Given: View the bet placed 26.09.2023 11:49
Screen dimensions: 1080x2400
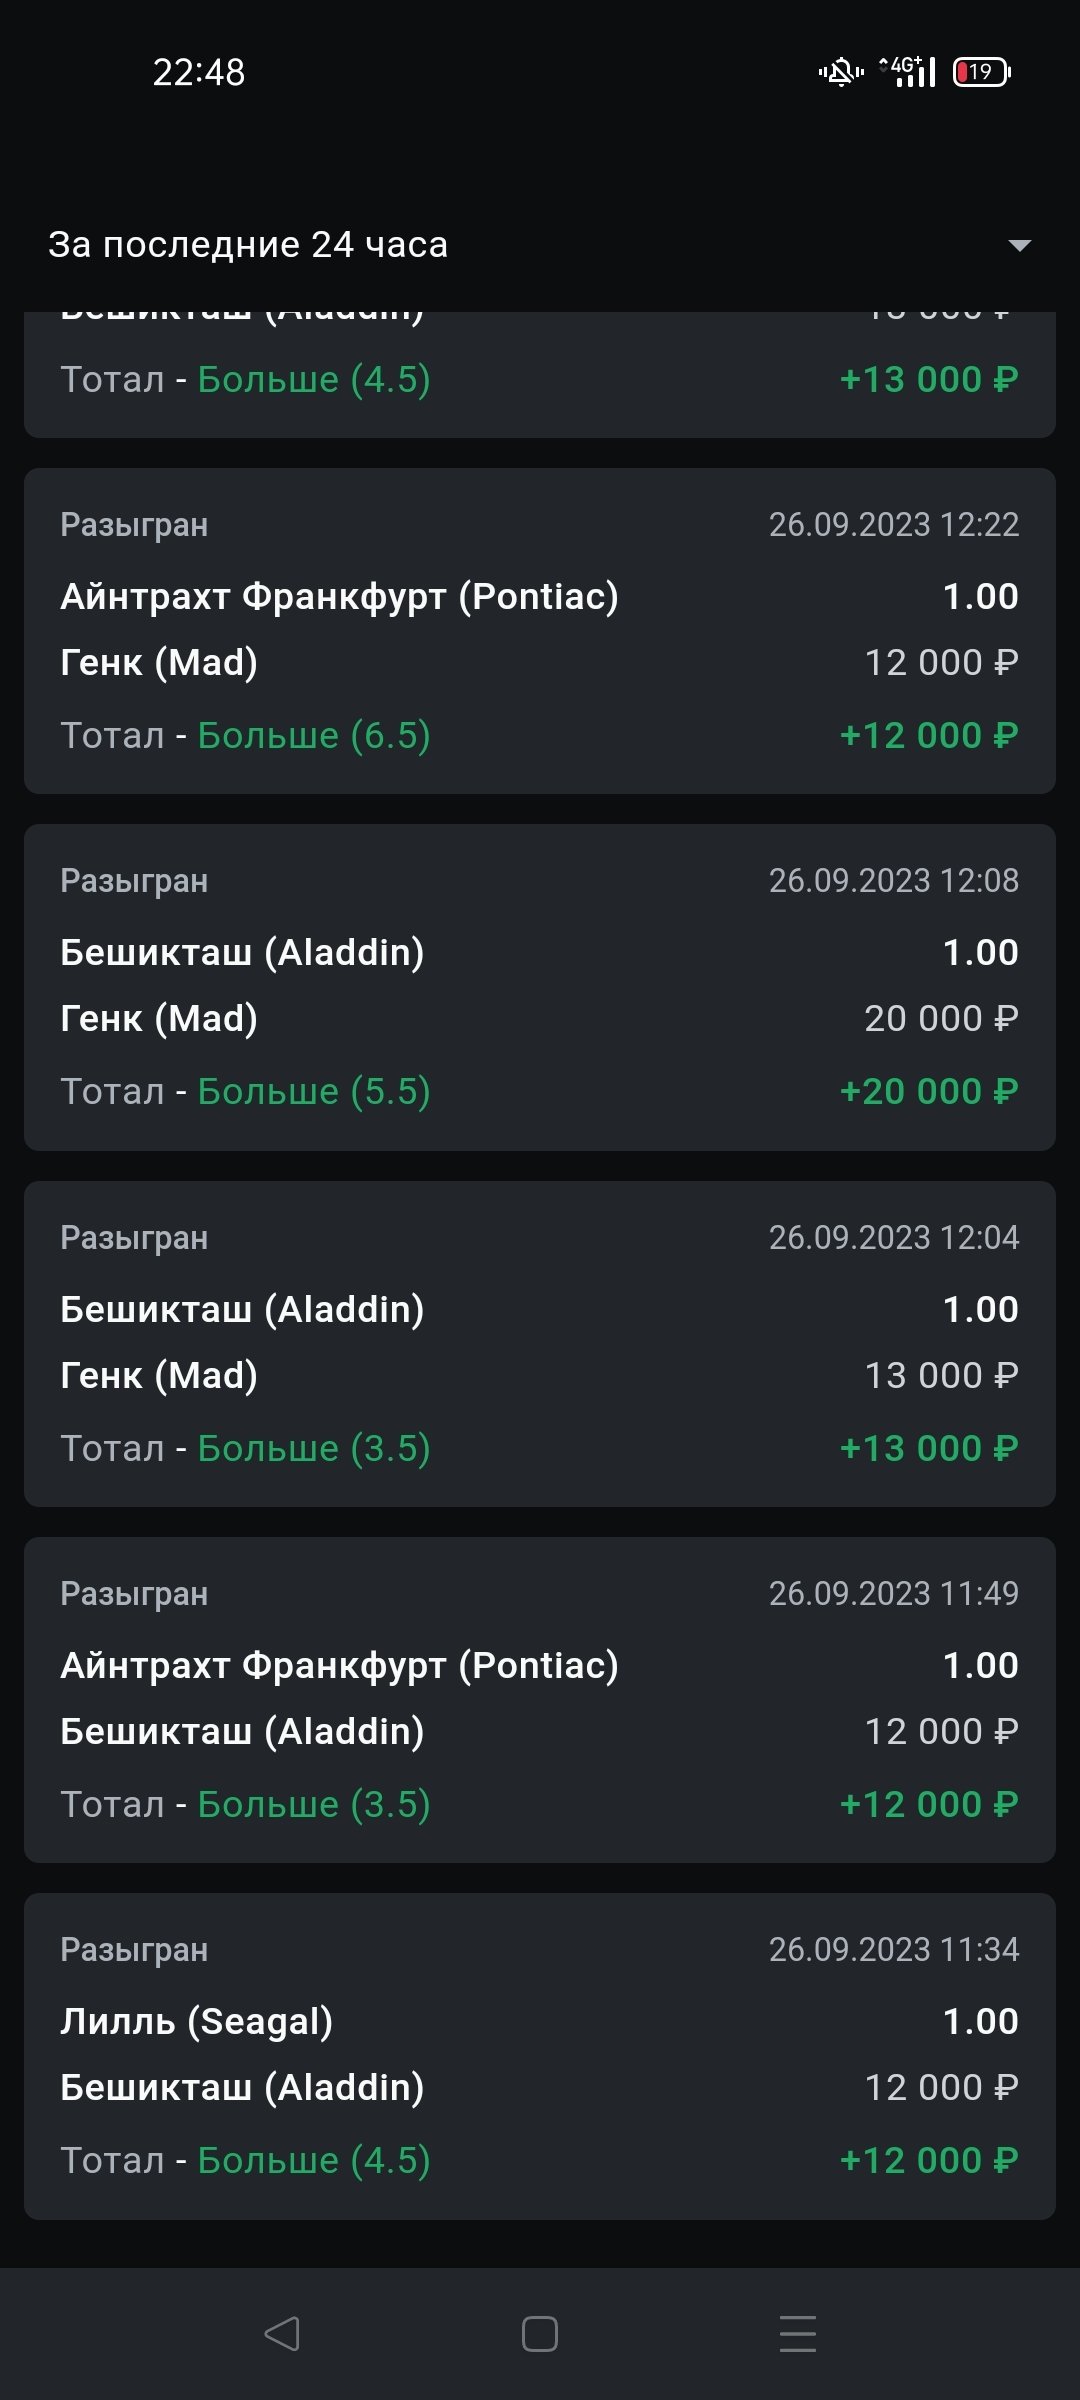Looking at the screenshot, I should pos(540,1699).
